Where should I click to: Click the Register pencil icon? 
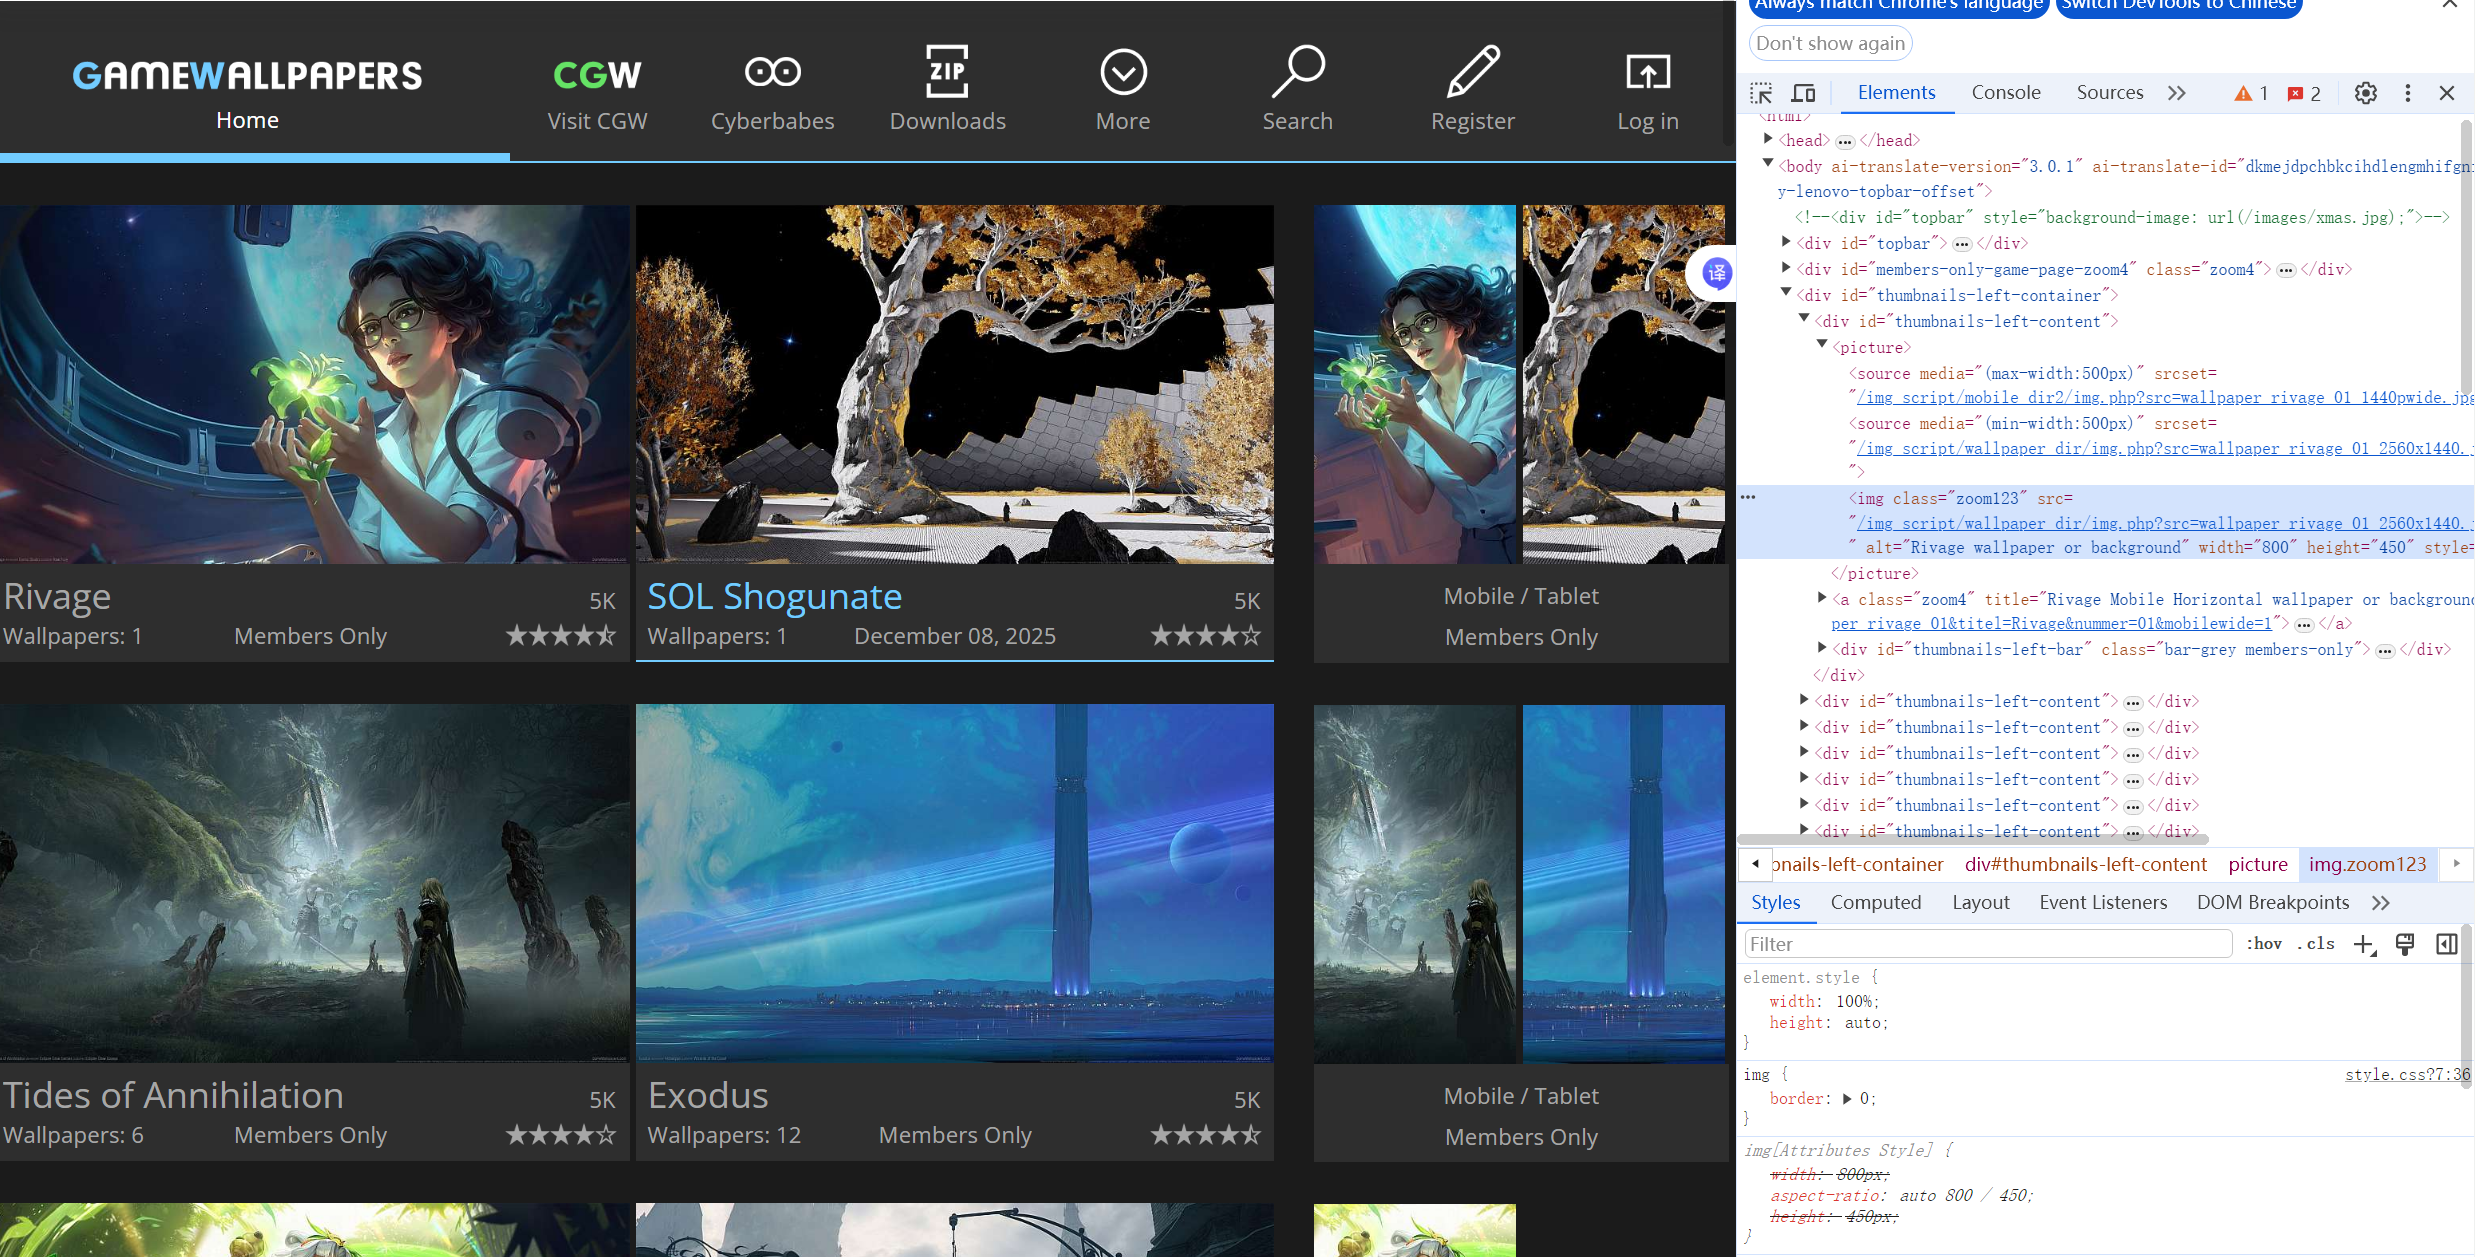tap(1472, 72)
